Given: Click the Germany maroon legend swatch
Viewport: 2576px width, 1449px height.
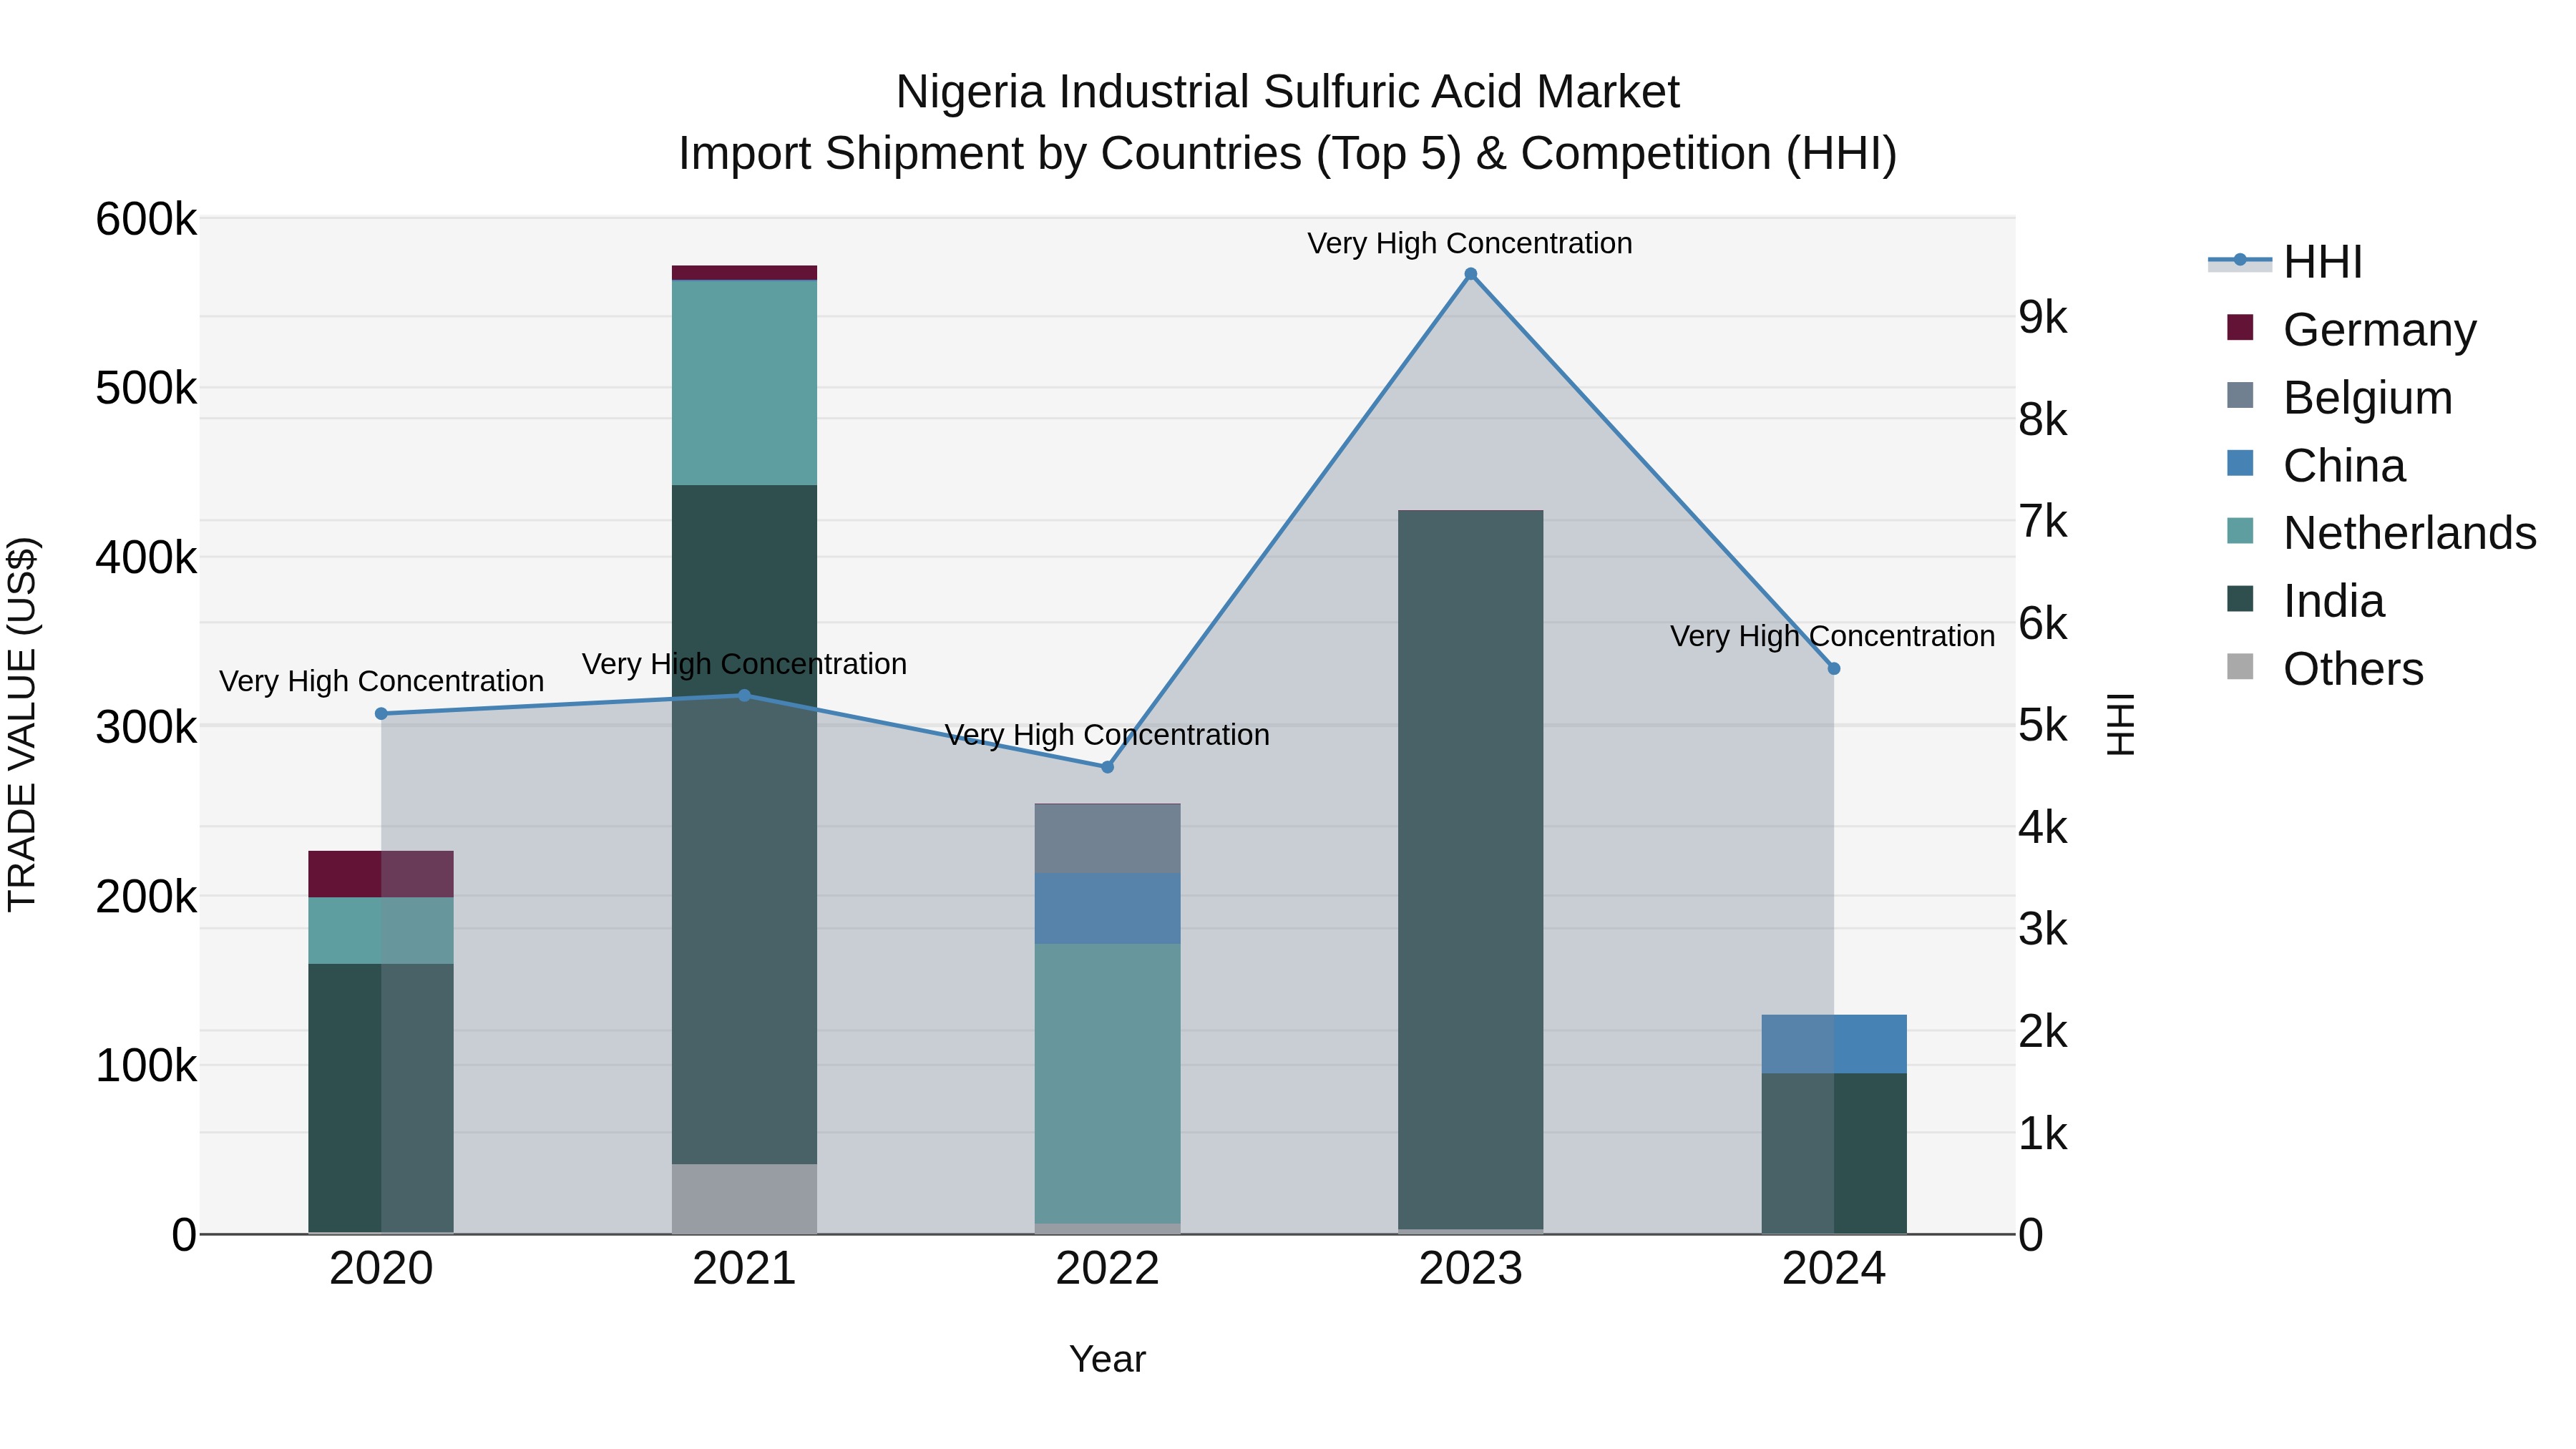Looking at the screenshot, I should pyautogui.click(x=2240, y=327).
